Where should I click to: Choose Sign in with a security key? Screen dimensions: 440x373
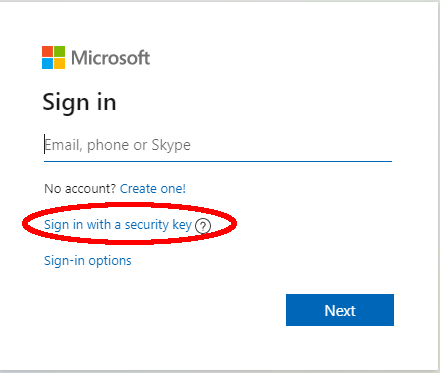point(118,225)
